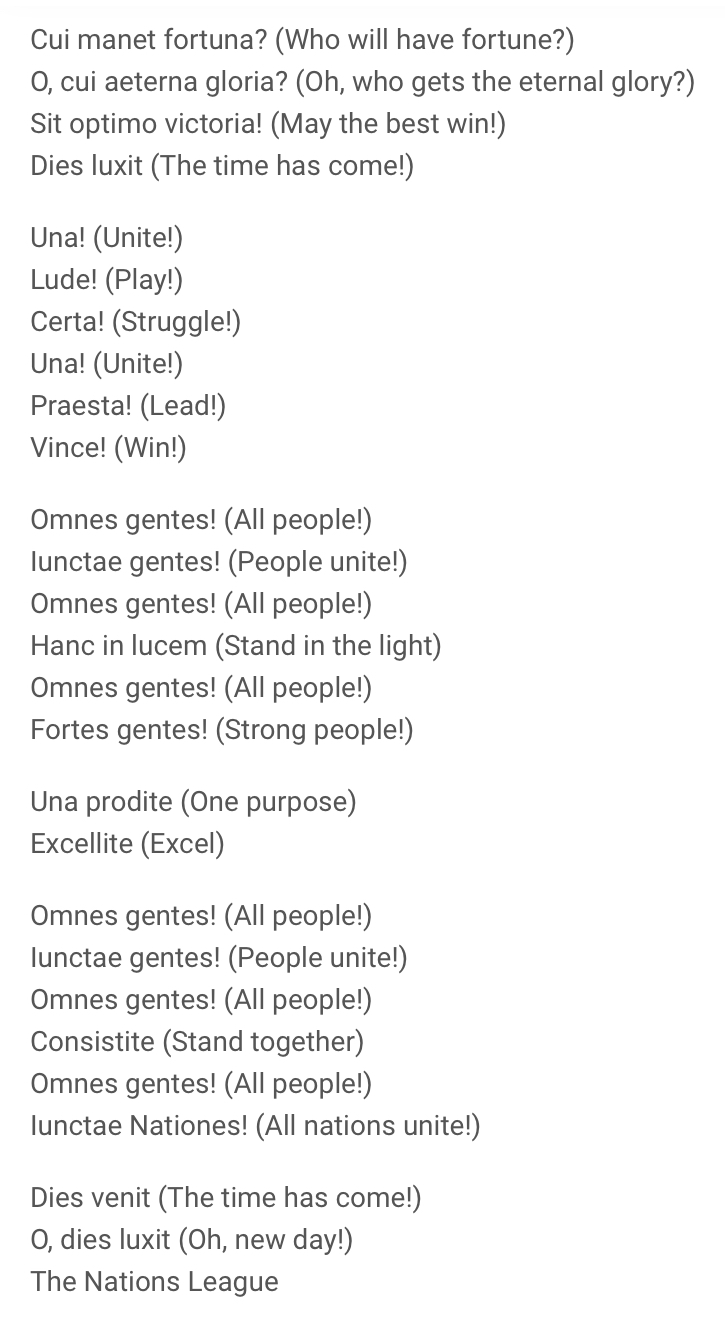Click the Latin text "Sit optimo victoria!"
725x1322 pixels.
(x=146, y=123)
